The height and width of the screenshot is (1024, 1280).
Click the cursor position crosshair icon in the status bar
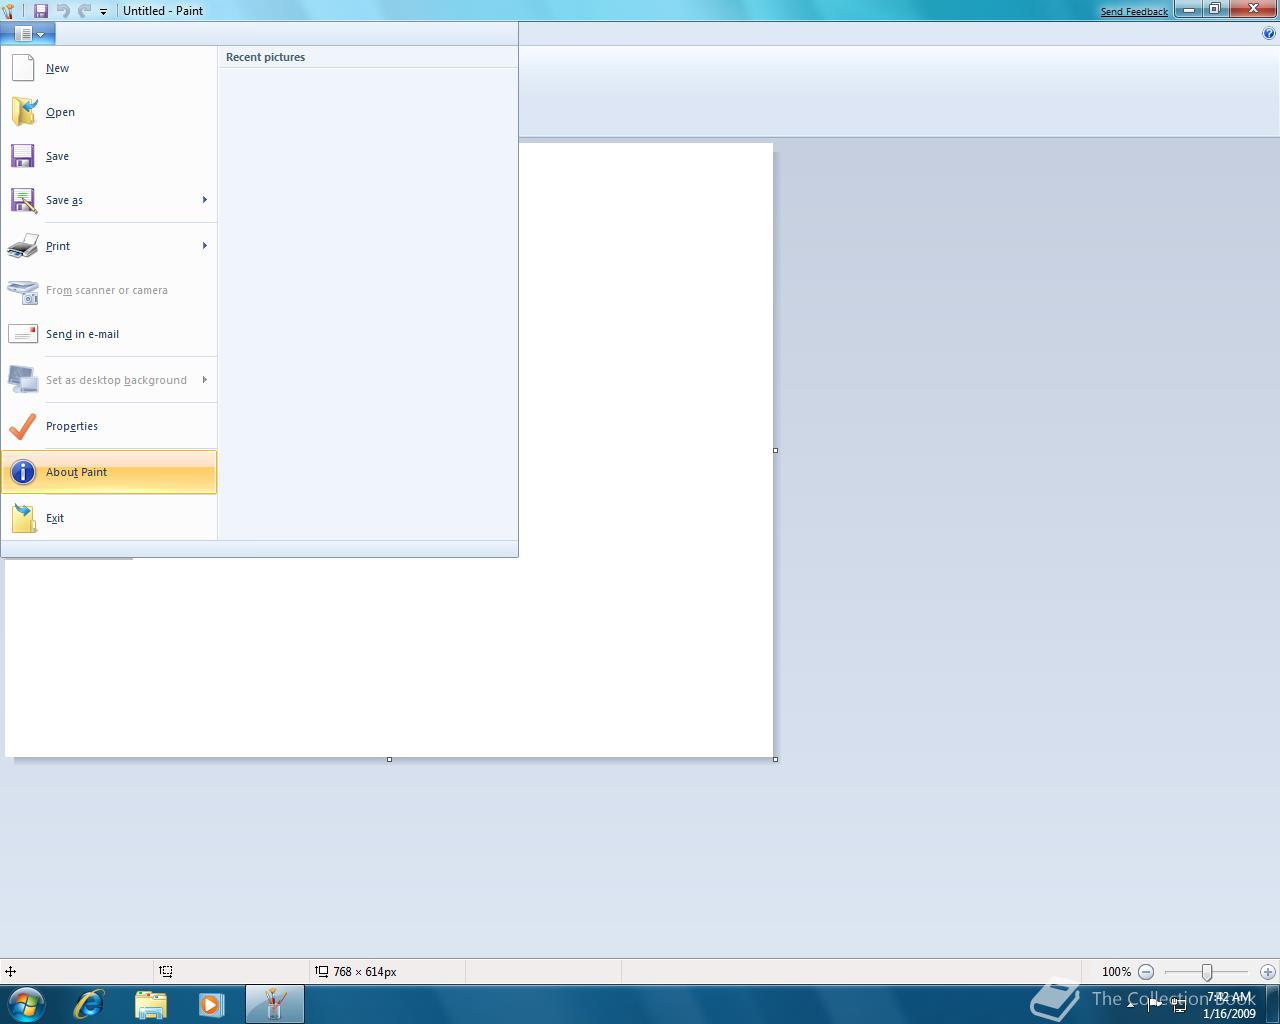pos(10,972)
